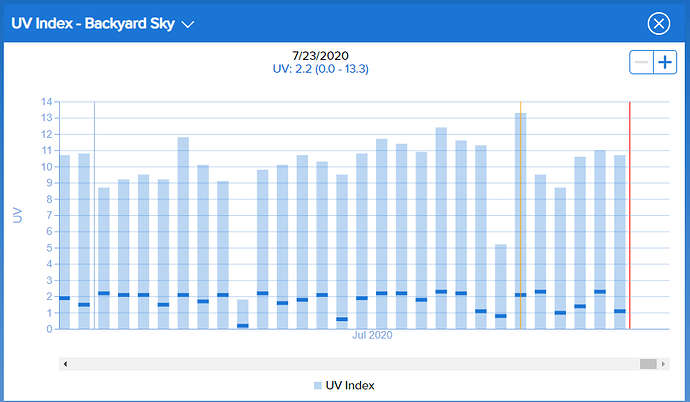Image resolution: width=690 pixels, height=402 pixels.
Task: Close the UV Index chart panel
Action: tap(658, 23)
